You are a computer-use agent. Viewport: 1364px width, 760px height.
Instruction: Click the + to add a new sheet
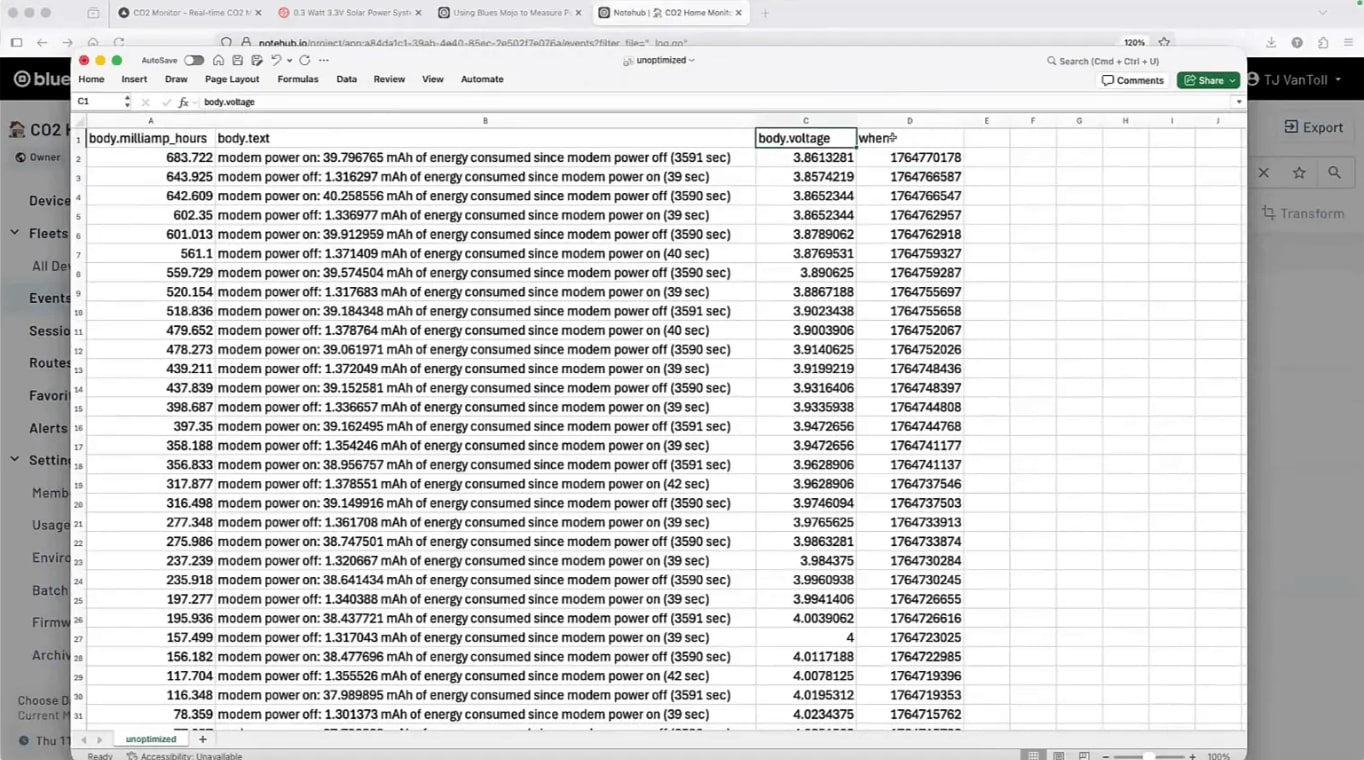[x=202, y=738]
